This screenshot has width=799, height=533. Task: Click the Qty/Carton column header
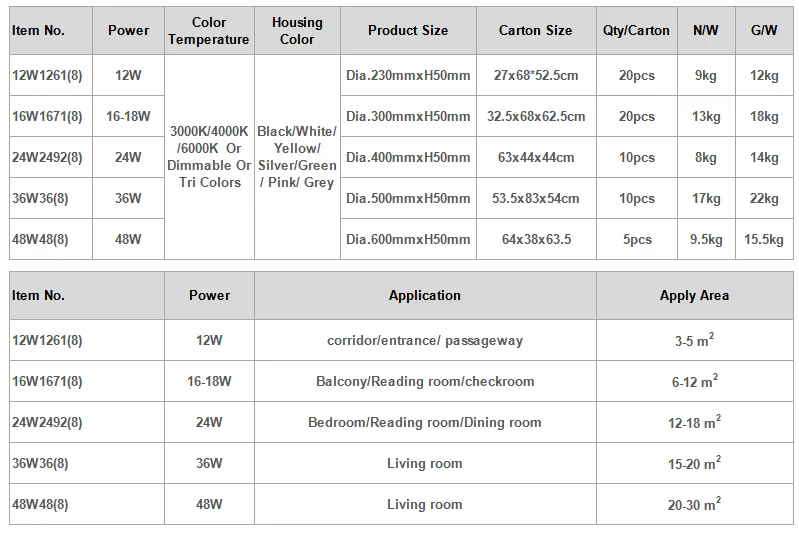[x=636, y=31]
